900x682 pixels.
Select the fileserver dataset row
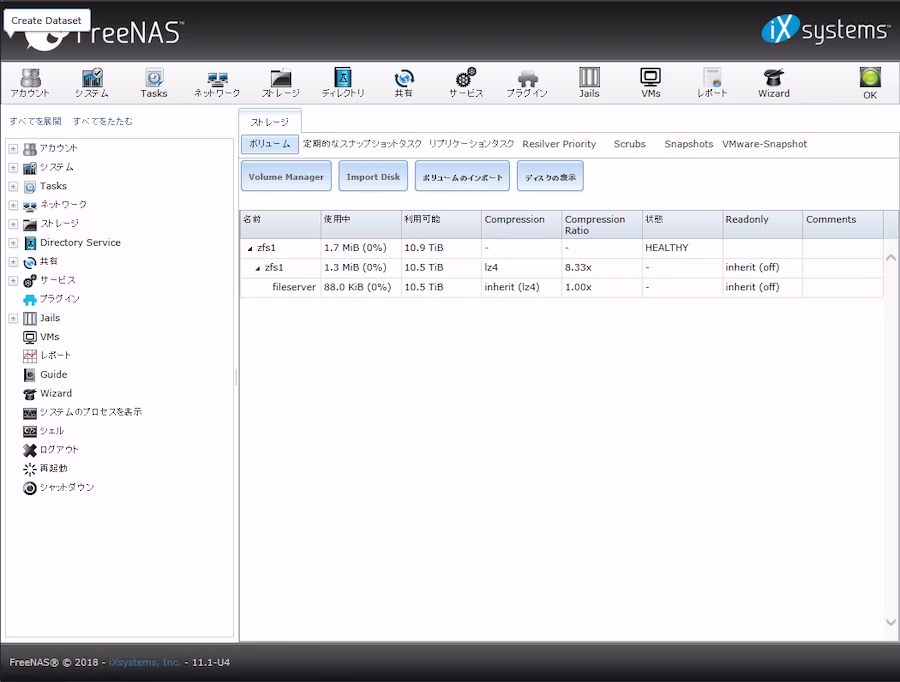click(x=561, y=287)
